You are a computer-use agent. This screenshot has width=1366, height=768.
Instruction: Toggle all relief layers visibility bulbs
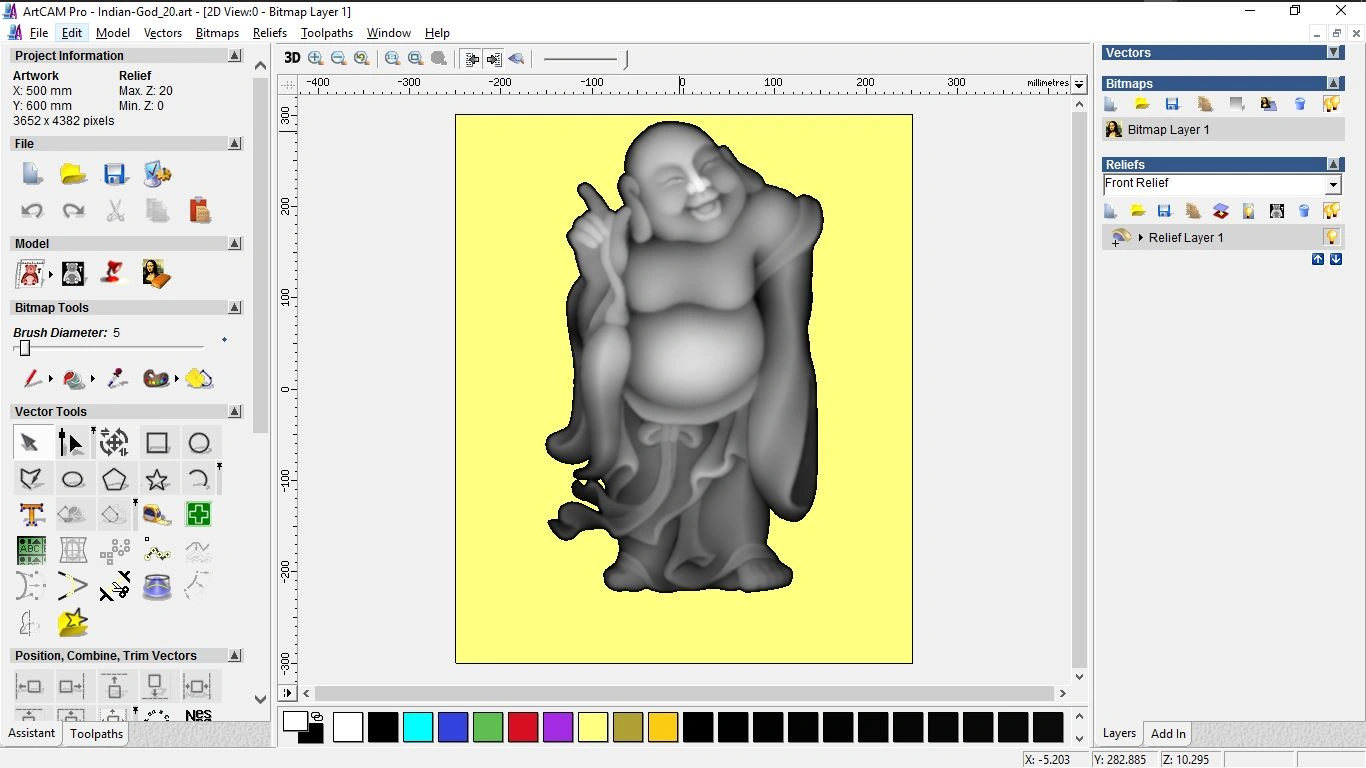(1331, 211)
